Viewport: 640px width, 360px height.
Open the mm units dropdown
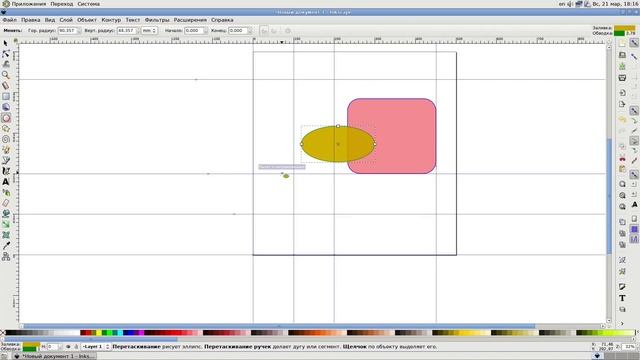pos(149,31)
